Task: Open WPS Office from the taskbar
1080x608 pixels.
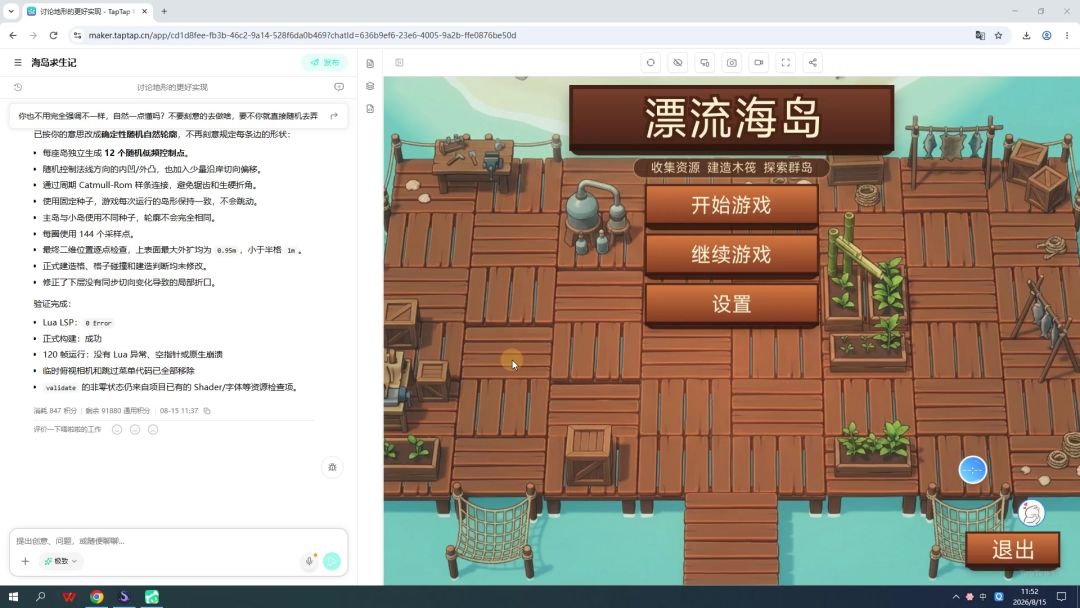Action: point(69,597)
